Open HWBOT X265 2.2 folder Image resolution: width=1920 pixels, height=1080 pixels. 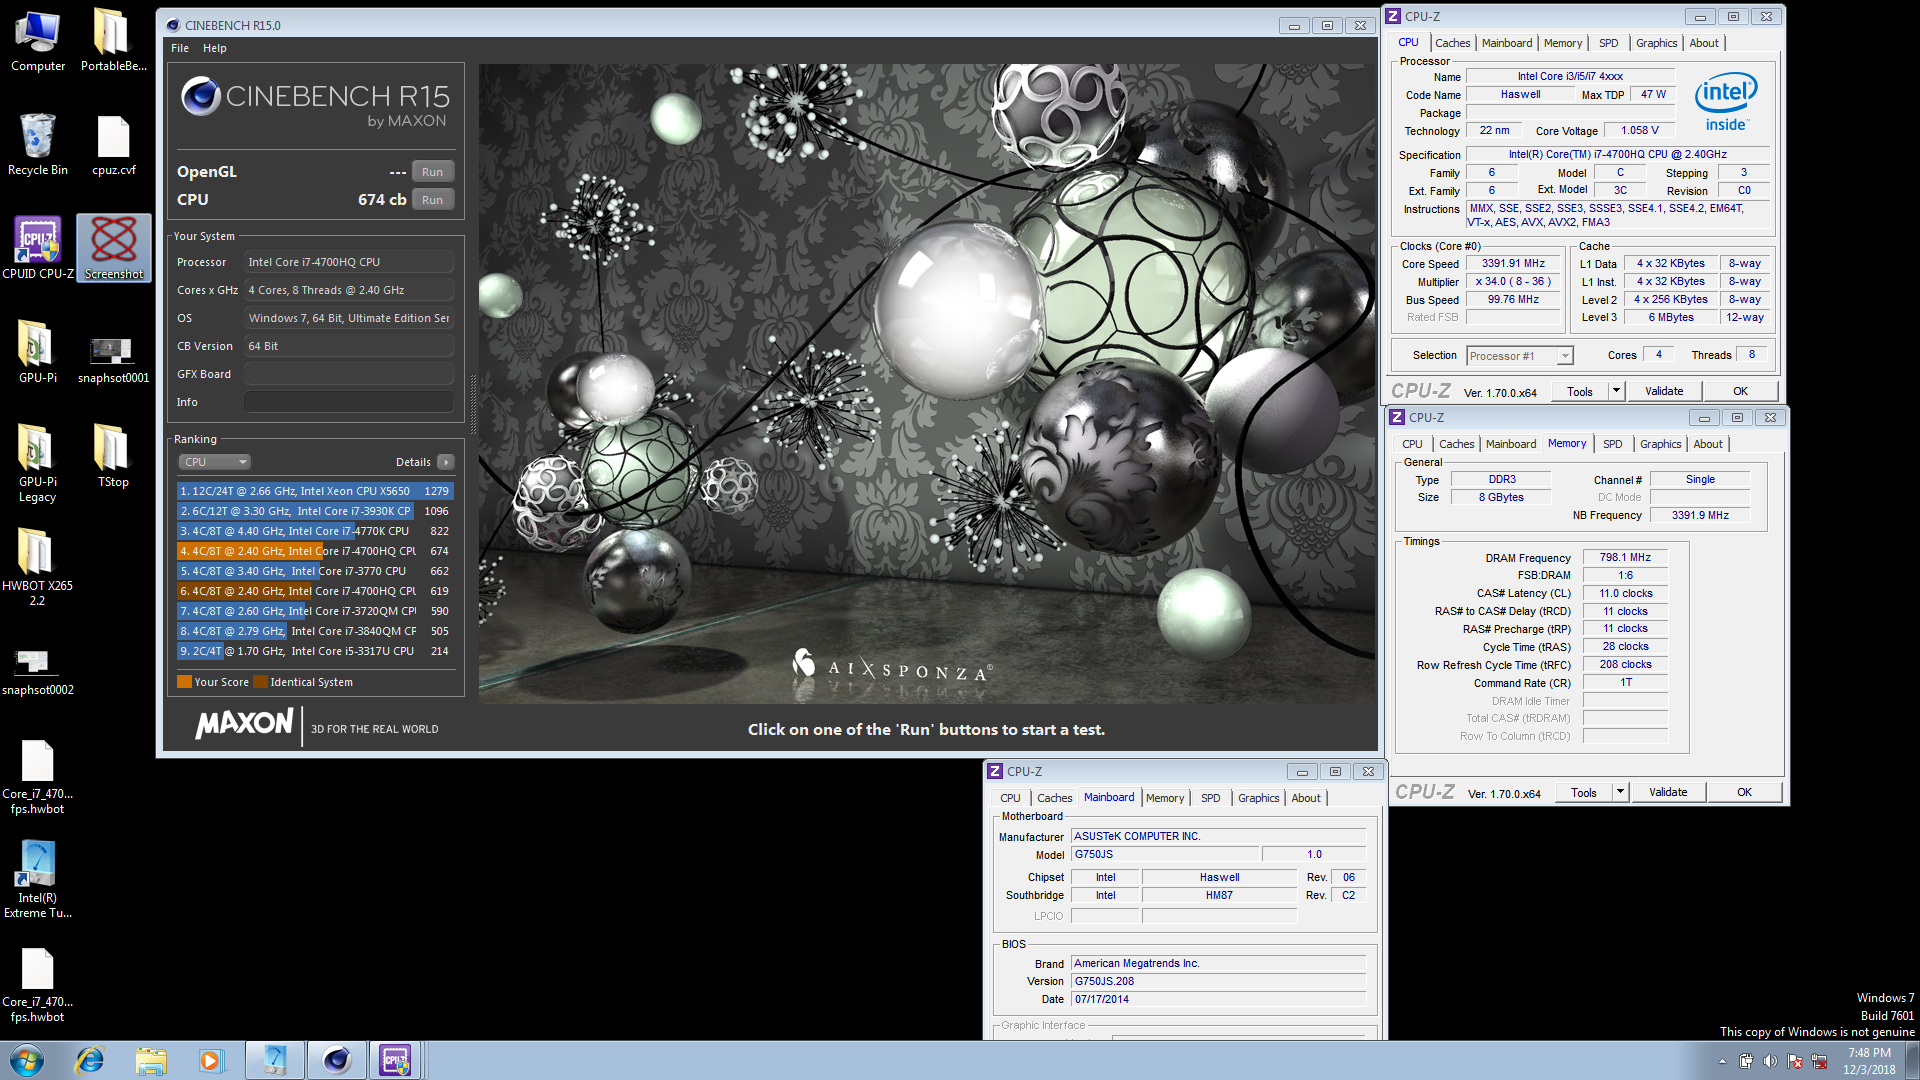[38, 567]
